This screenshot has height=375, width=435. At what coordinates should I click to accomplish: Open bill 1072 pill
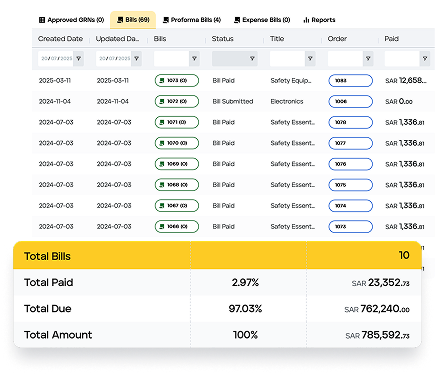coord(177,101)
